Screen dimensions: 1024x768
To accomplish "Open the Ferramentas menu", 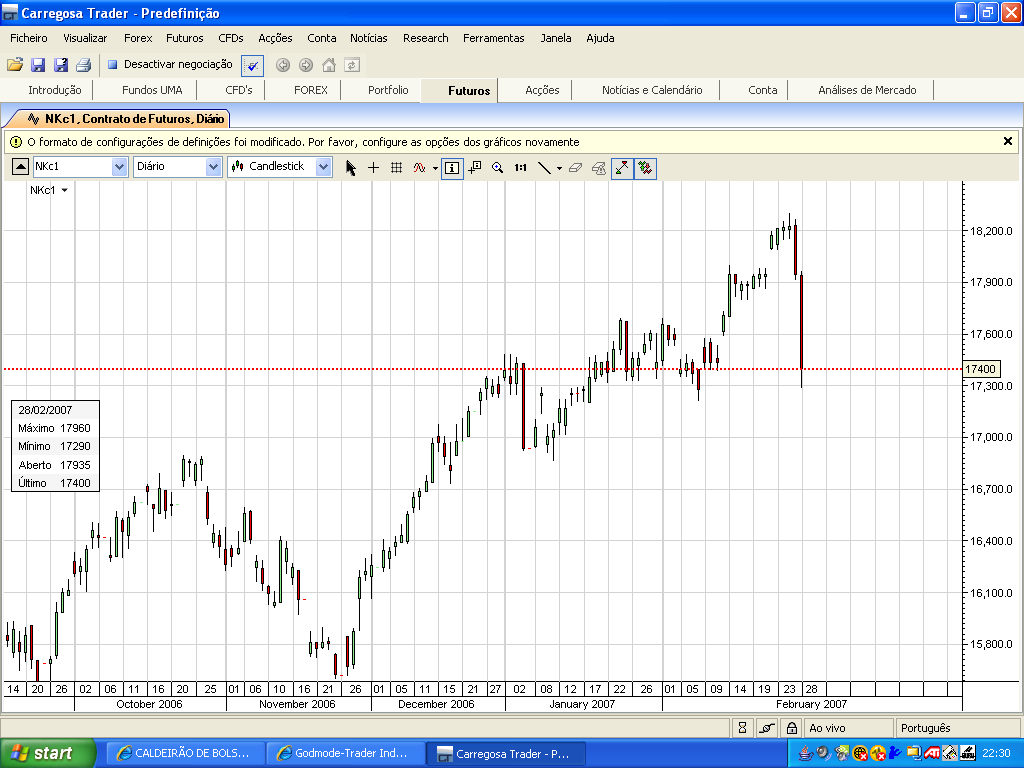I will pyautogui.click(x=496, y=38).
